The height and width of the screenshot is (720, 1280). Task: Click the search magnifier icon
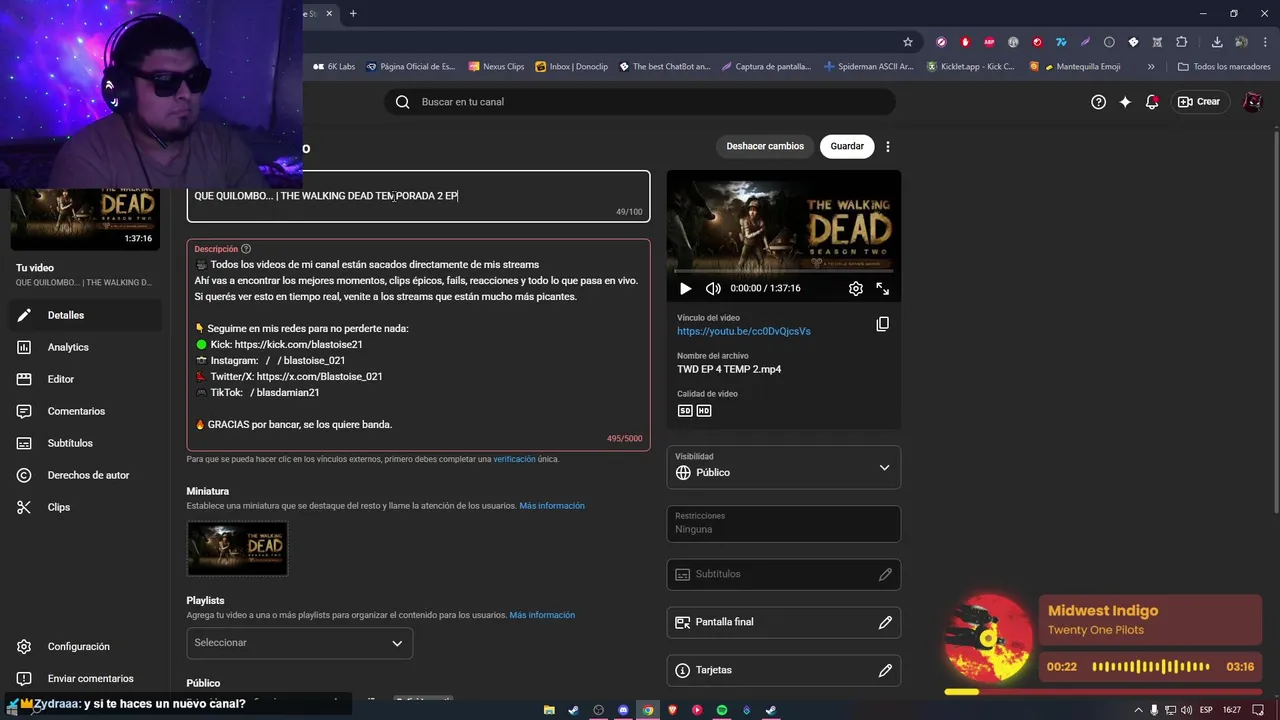402,102
